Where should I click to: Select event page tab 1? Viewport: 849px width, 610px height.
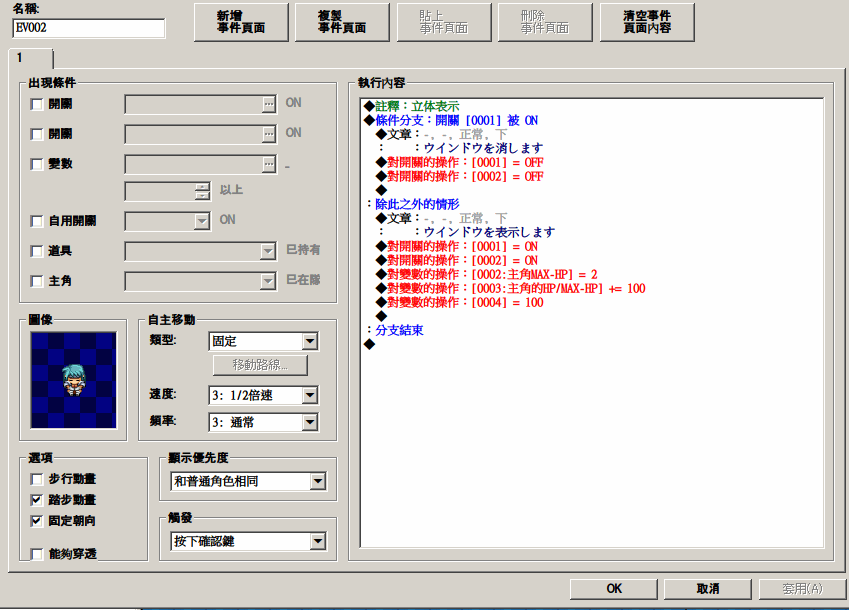coord(31,58)
